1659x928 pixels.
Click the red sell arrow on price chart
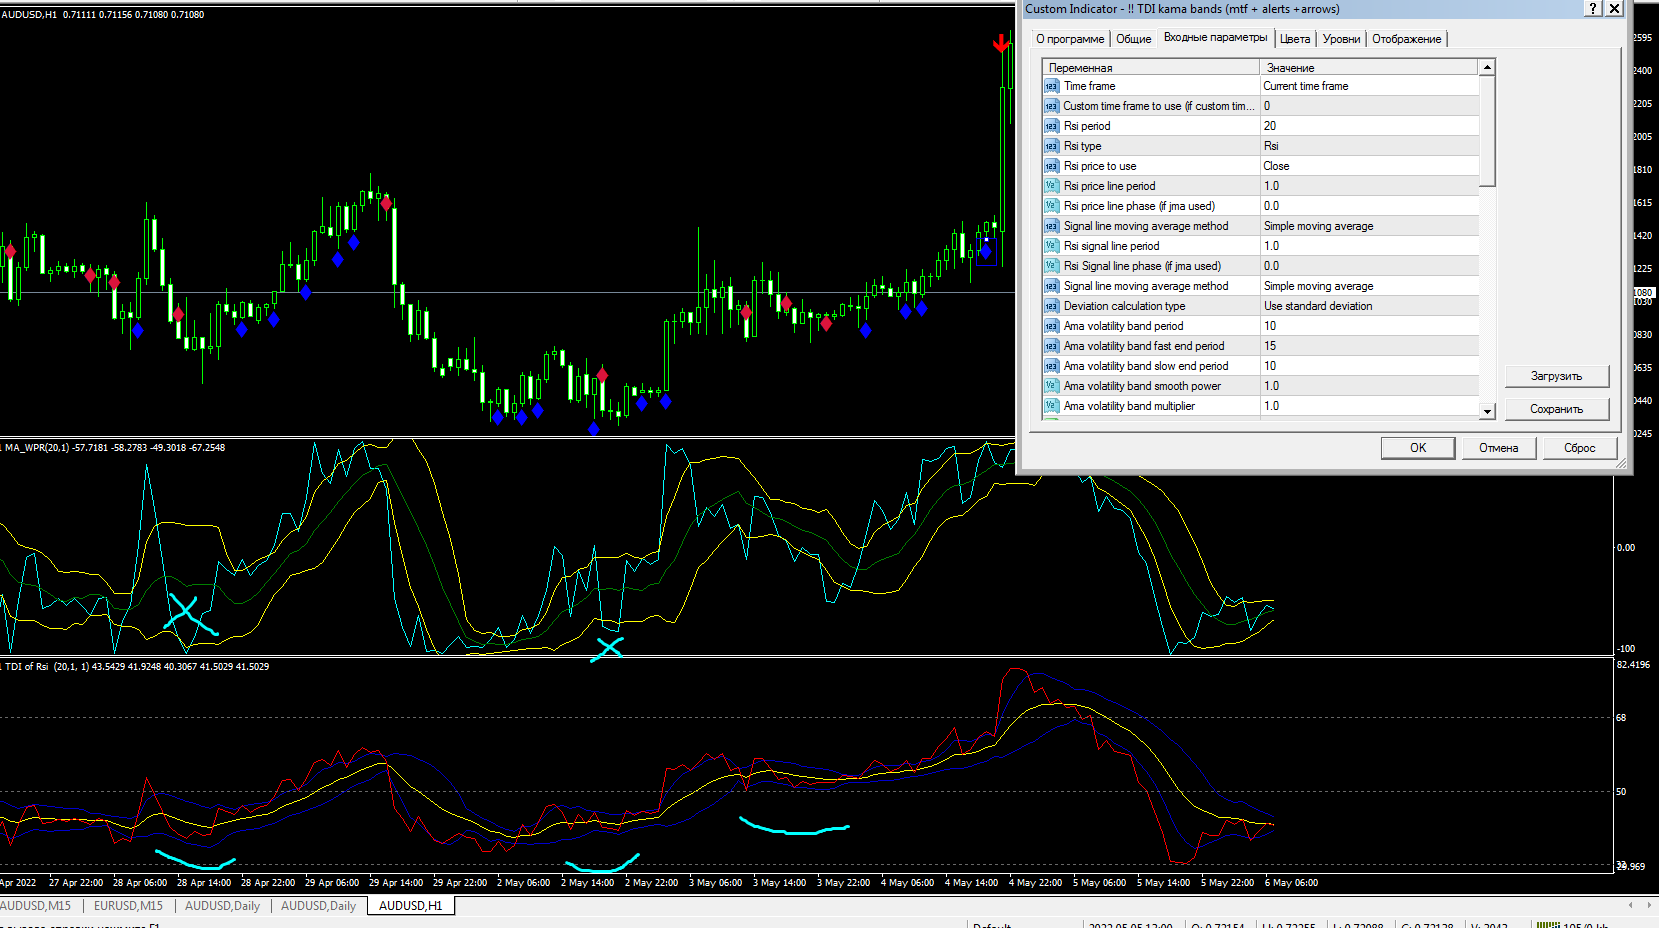click(x=1000, y=43)
